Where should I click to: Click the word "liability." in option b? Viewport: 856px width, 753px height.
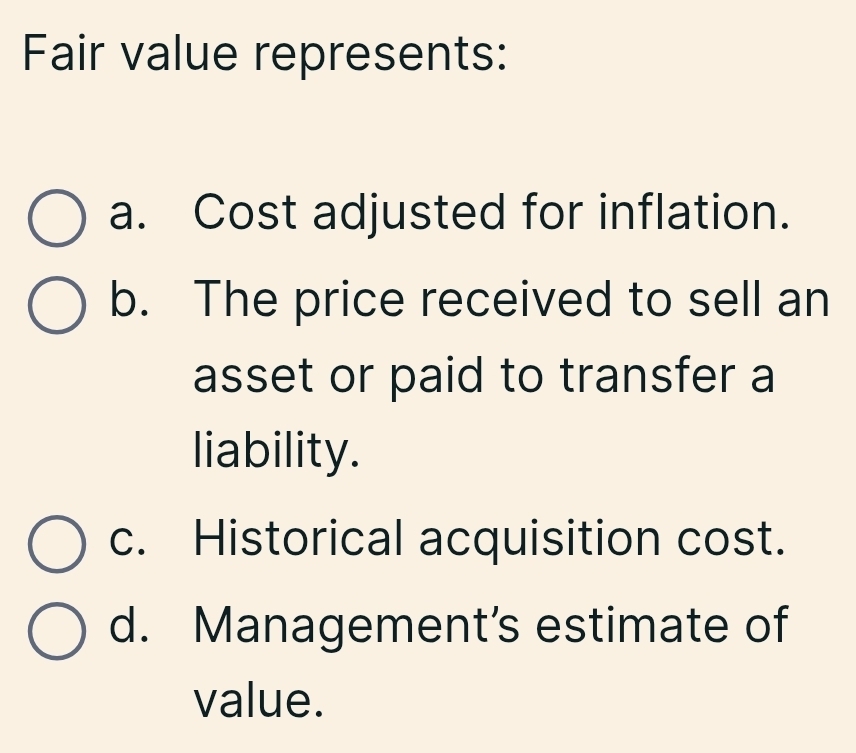point(275,453)
